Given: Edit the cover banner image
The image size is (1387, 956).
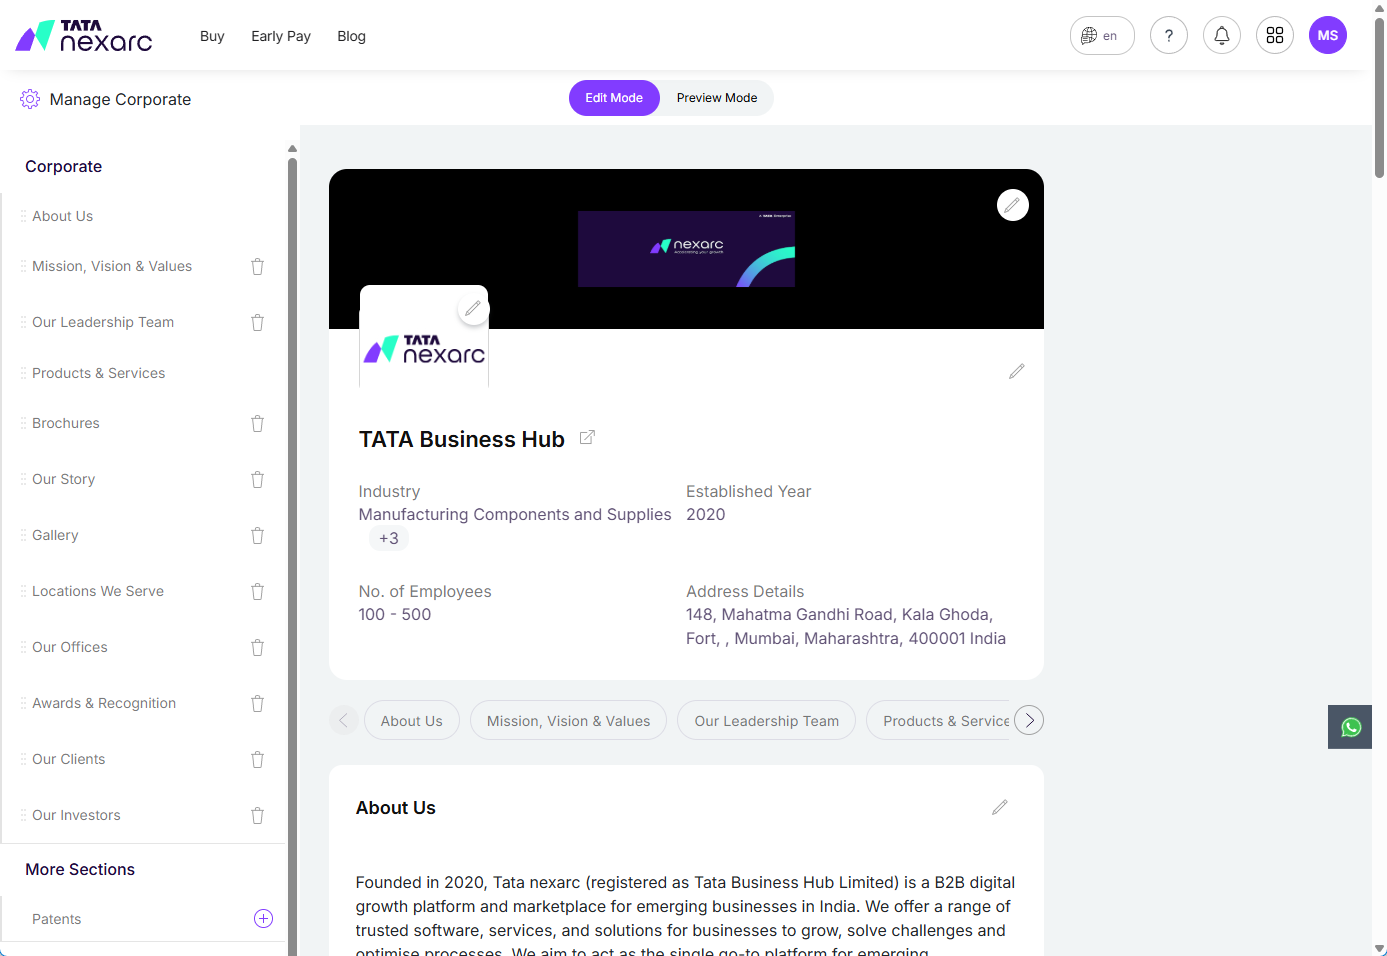Looking at the screenshot, I should (1013, 205).
